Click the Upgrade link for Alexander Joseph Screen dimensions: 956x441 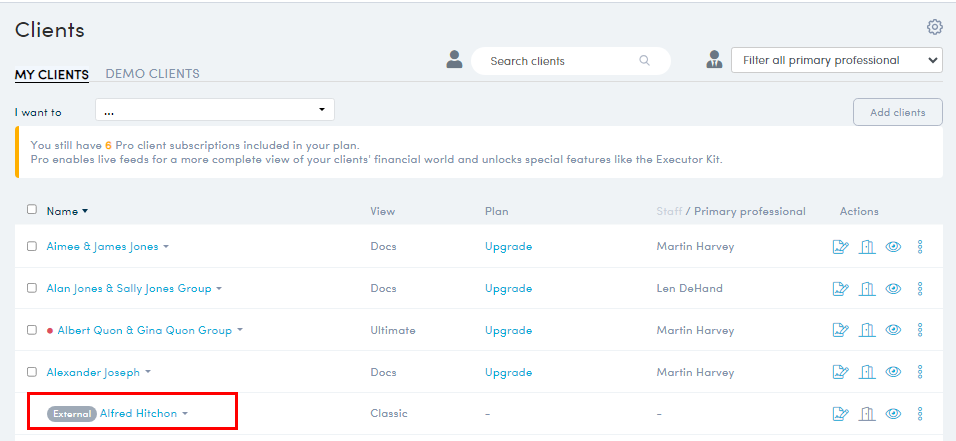[x=508, y=372]
